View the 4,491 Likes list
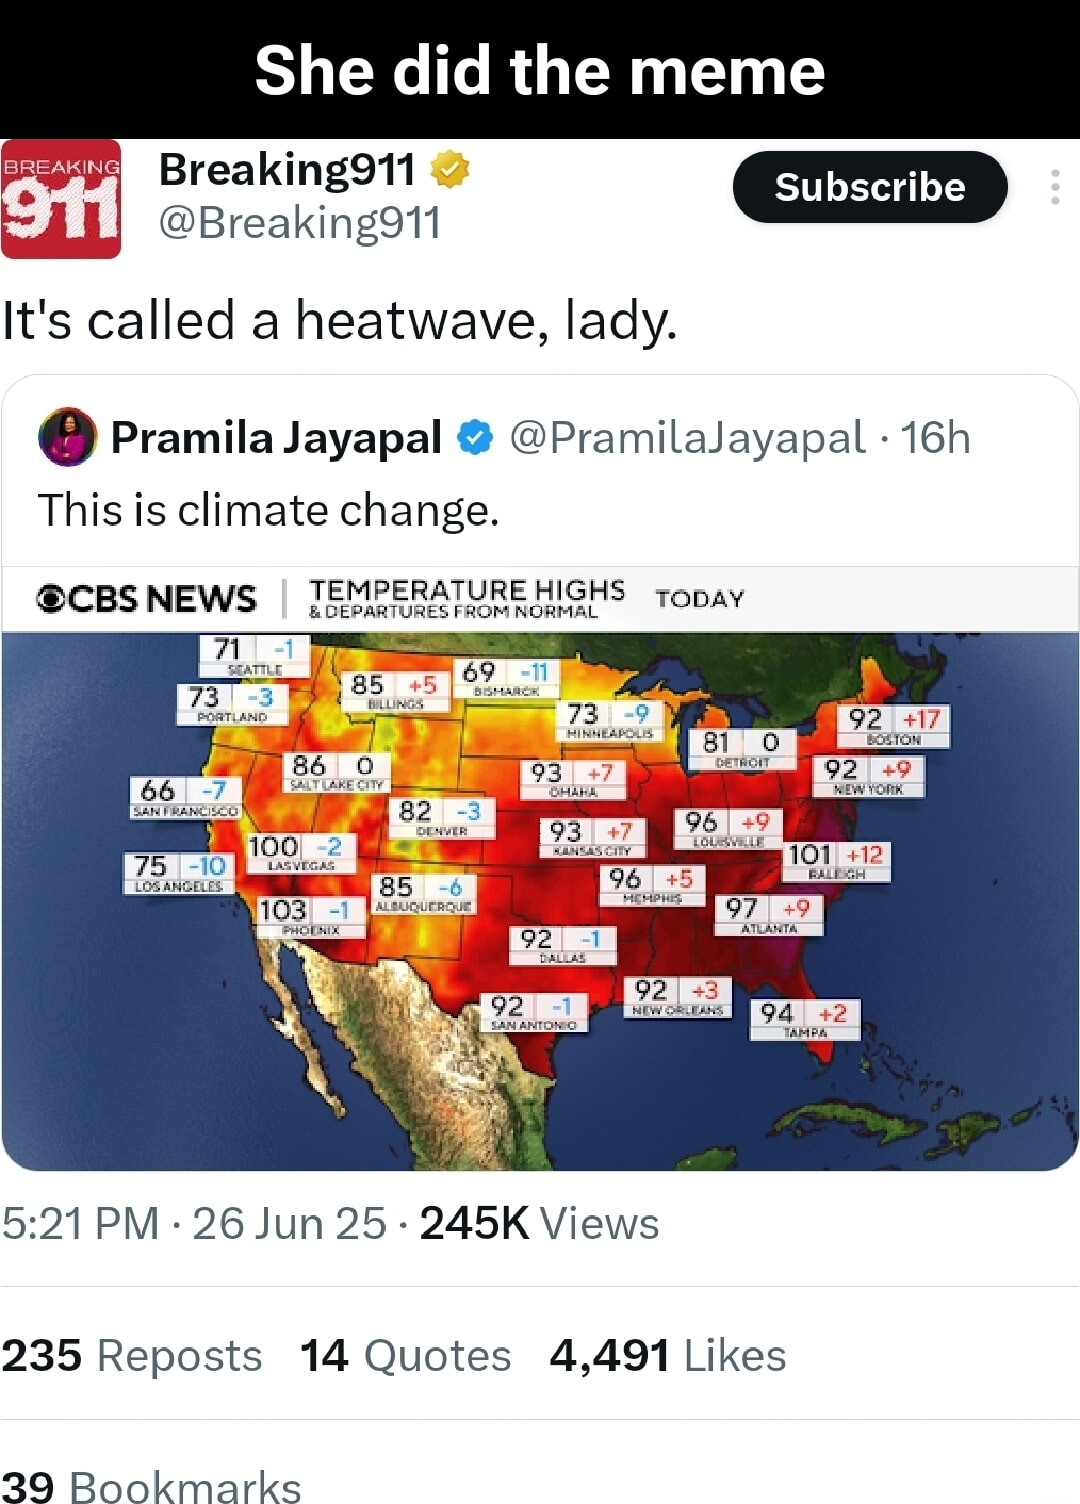1080x1504 pixels. [x=668, y=1356]
